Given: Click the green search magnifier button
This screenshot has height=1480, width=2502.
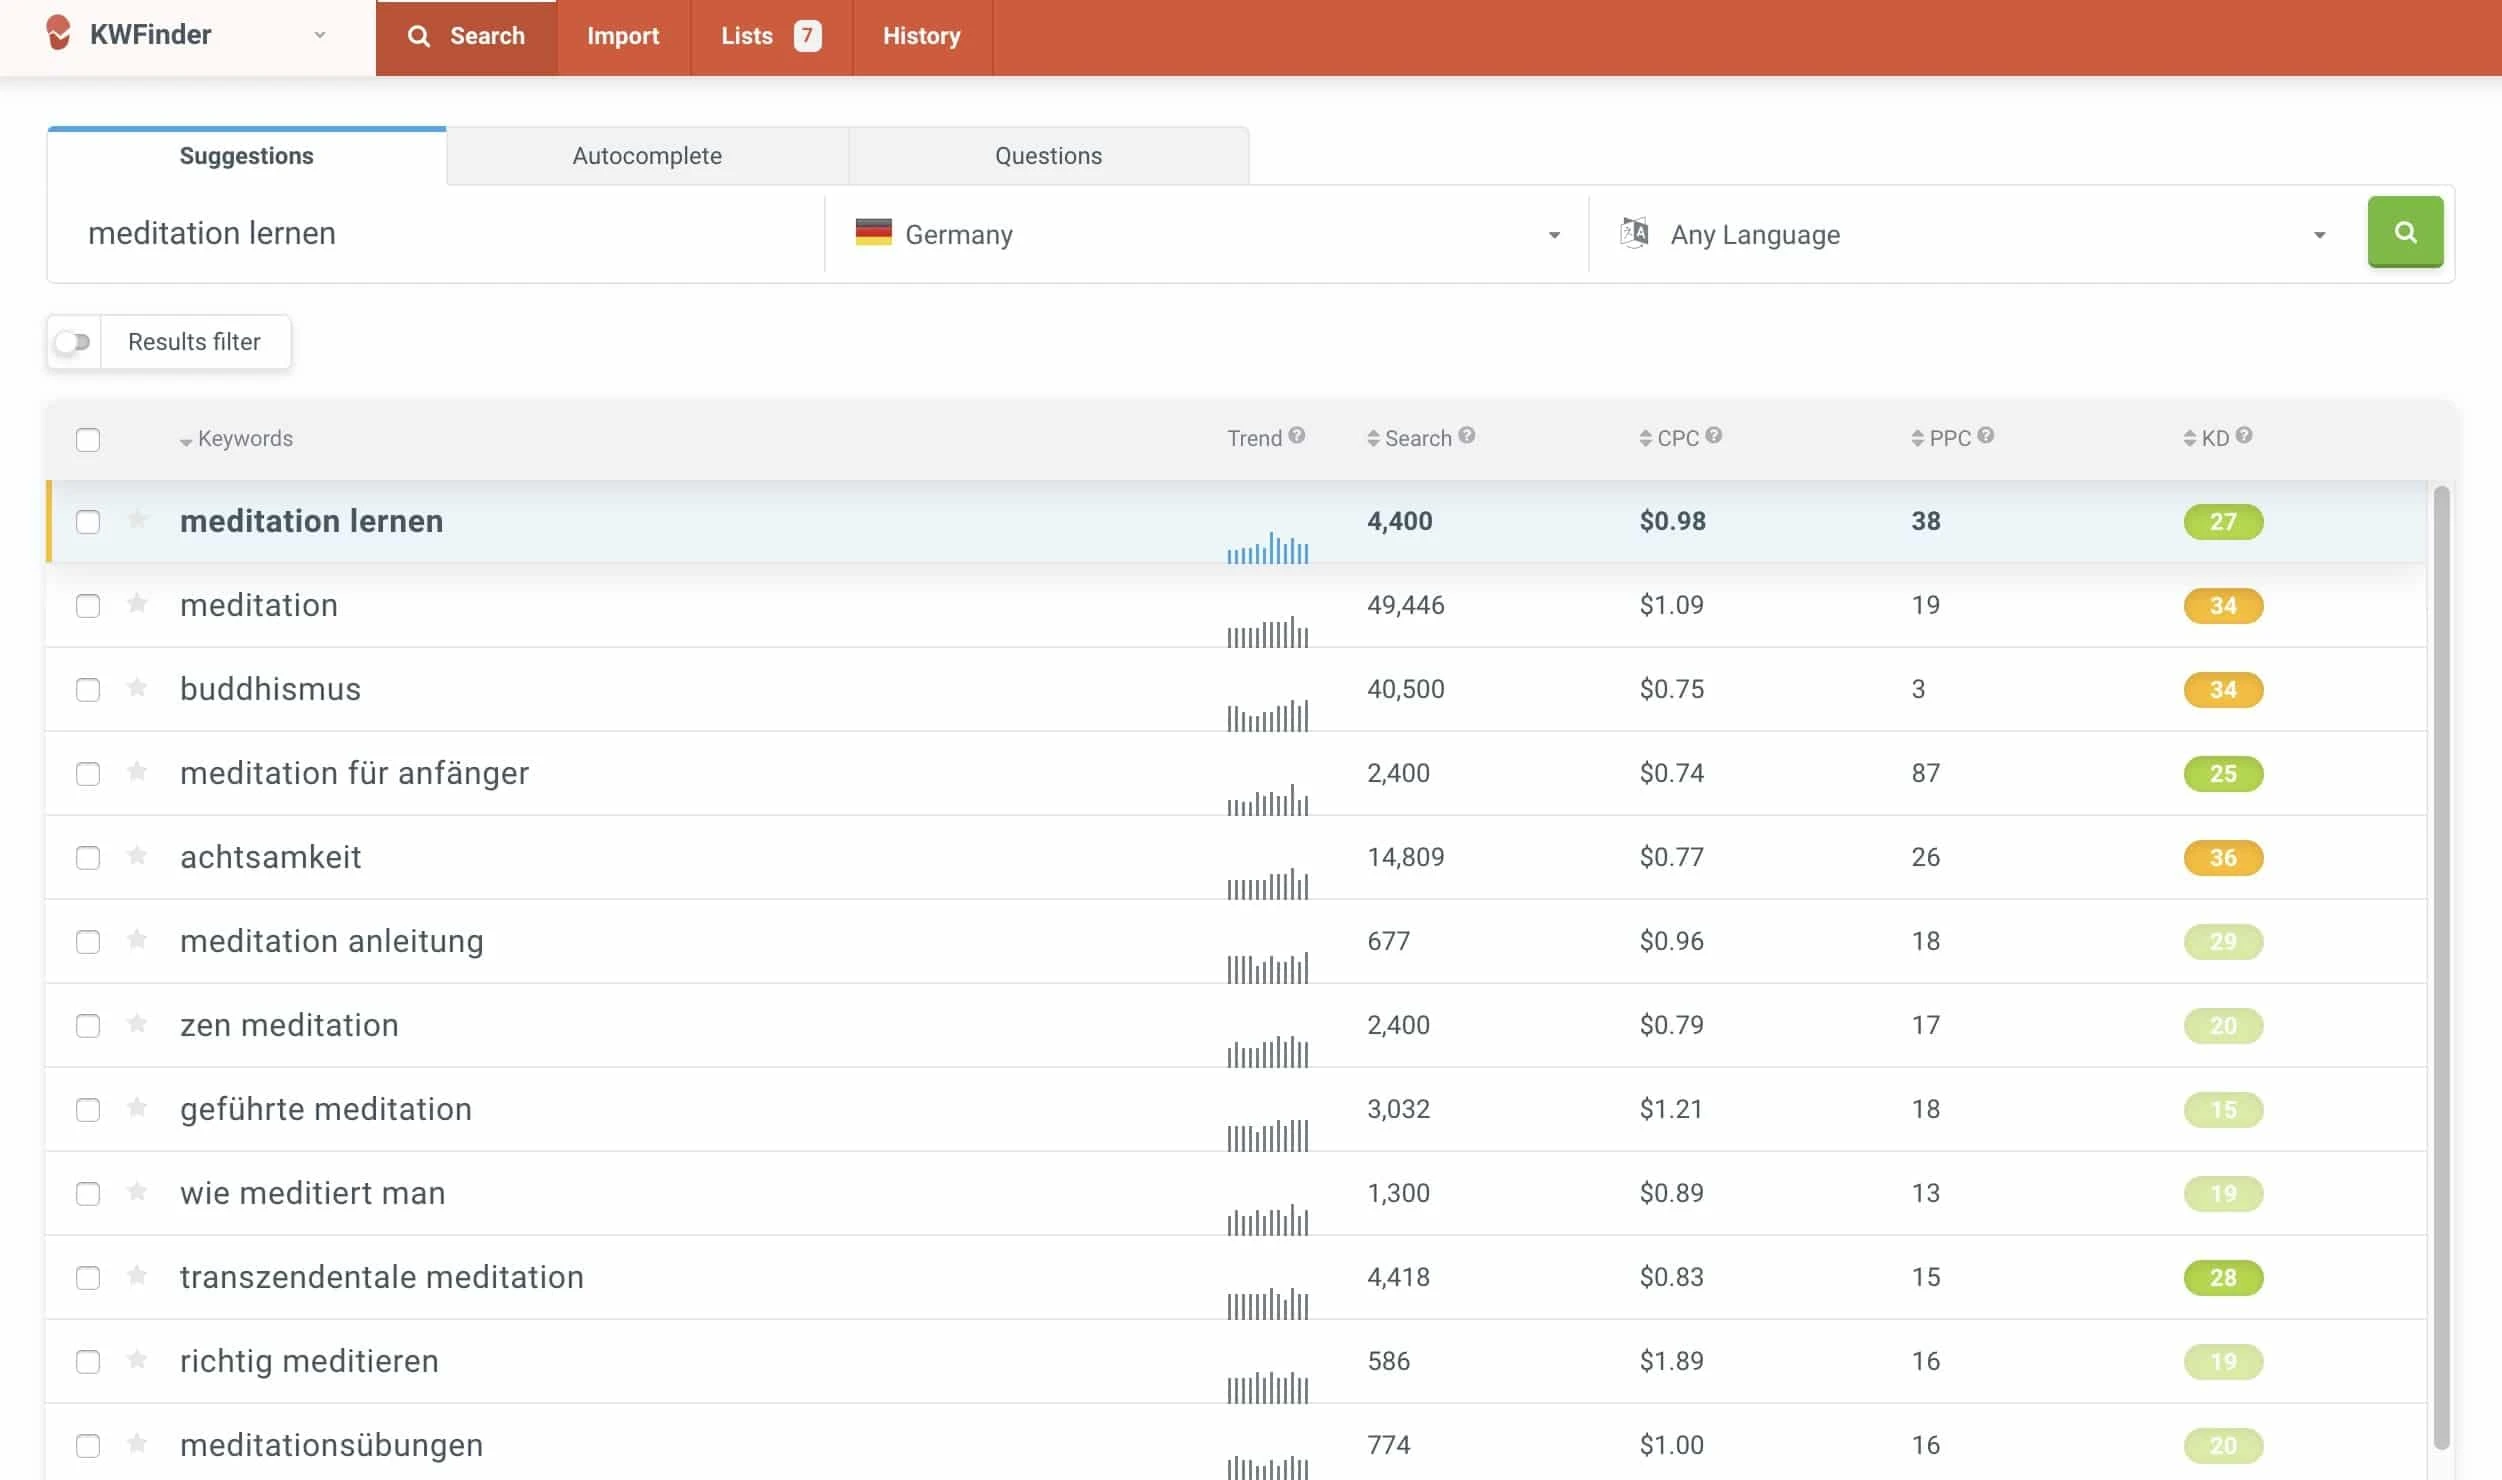Looking at the screenshot, I should pos(2404,232).
